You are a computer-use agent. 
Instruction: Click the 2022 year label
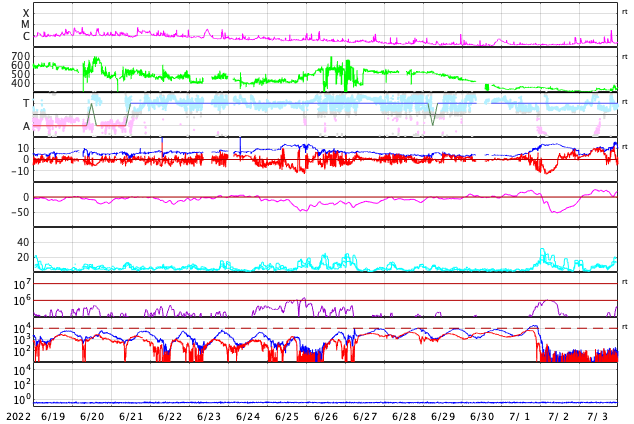point(19,417)
